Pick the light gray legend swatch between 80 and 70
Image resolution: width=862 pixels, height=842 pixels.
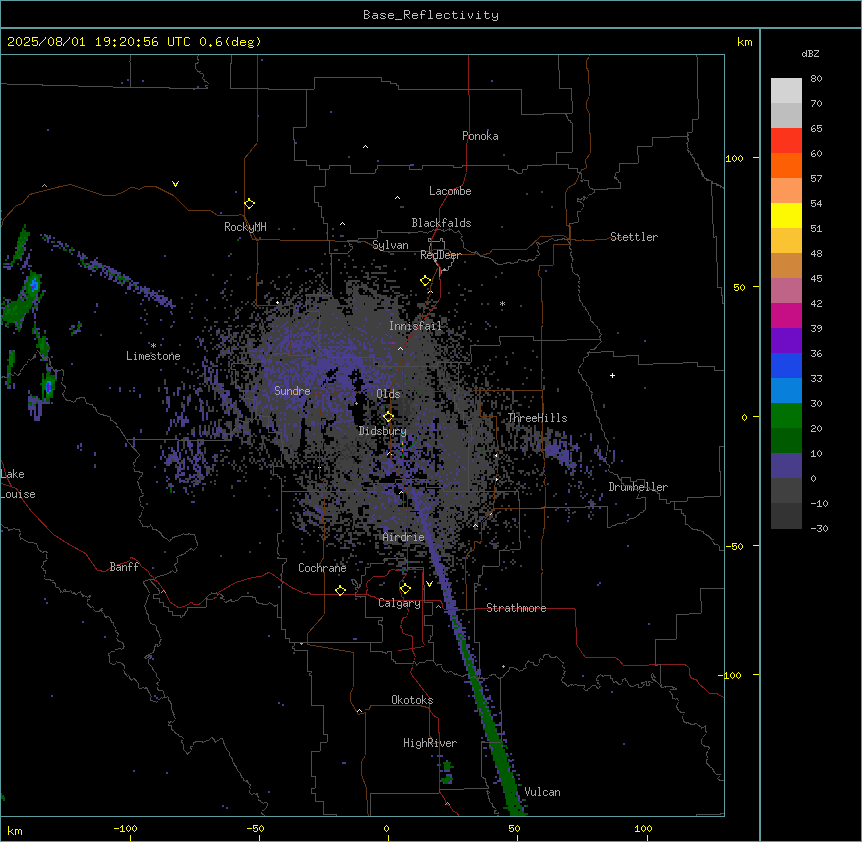(786, 91)
